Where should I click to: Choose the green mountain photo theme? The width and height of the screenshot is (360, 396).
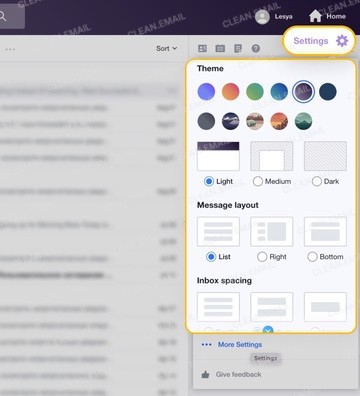[x=303, y=121]
